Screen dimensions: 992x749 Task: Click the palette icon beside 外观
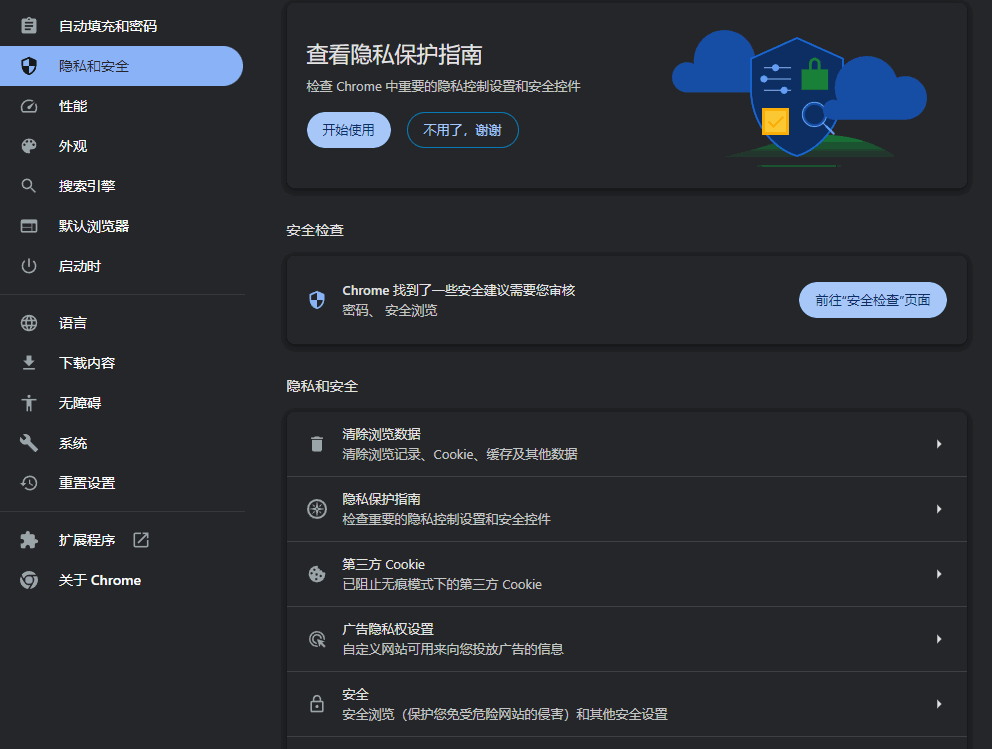[x=29, y=146]
